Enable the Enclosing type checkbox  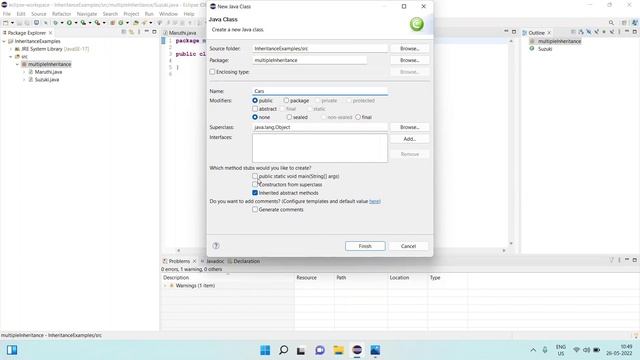[212, 72]
